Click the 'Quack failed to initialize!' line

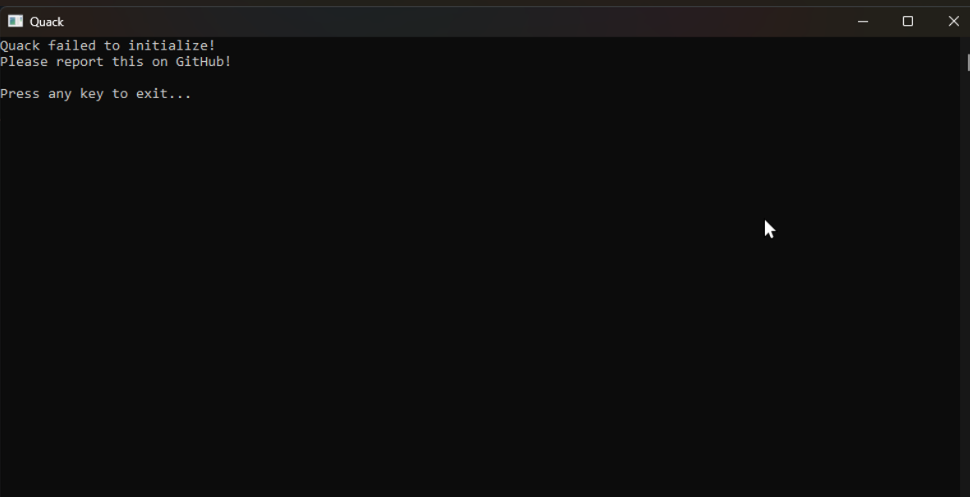tap(108, 45)
